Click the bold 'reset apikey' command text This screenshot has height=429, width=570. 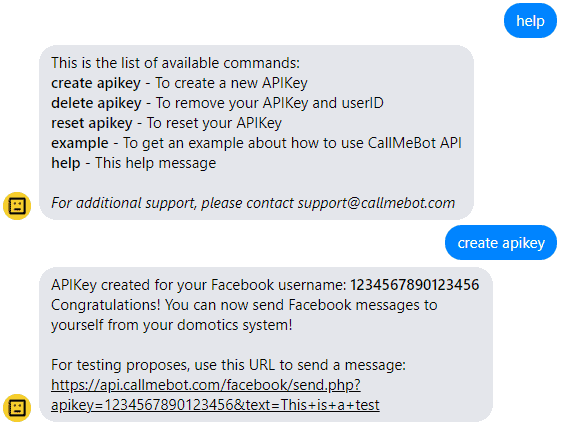(92, 123)
